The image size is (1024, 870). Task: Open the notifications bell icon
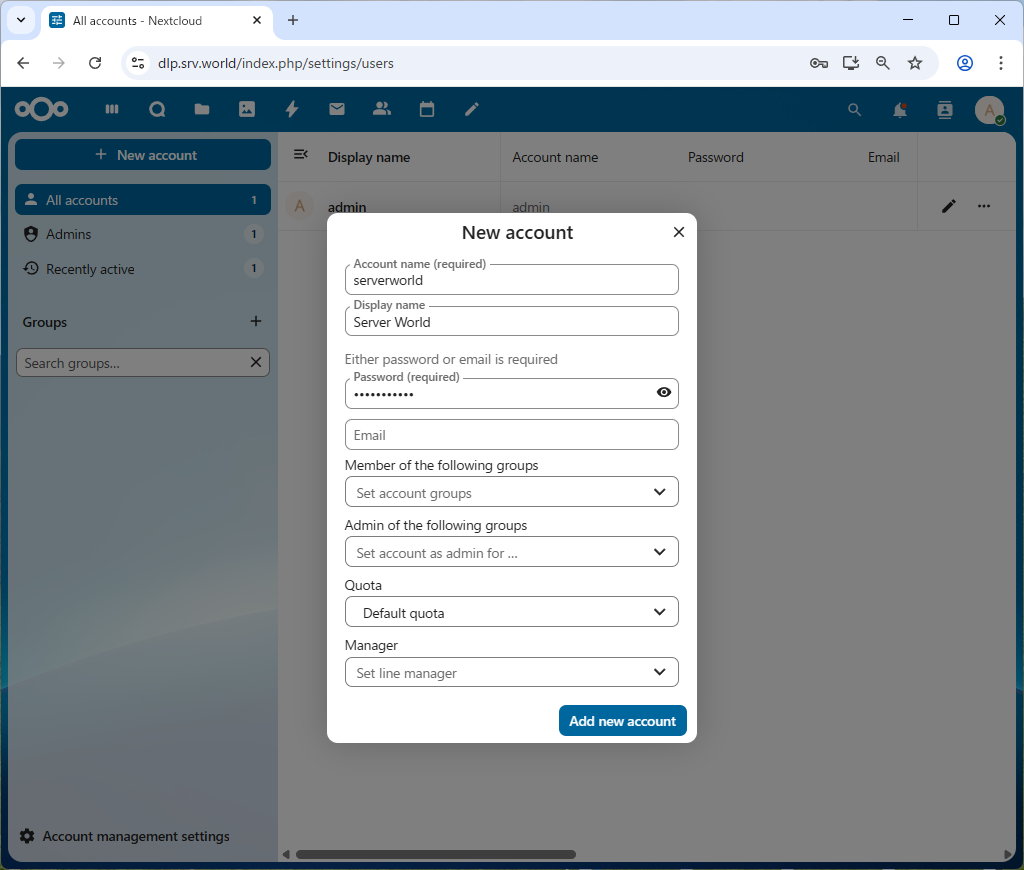tap(900, 110)
